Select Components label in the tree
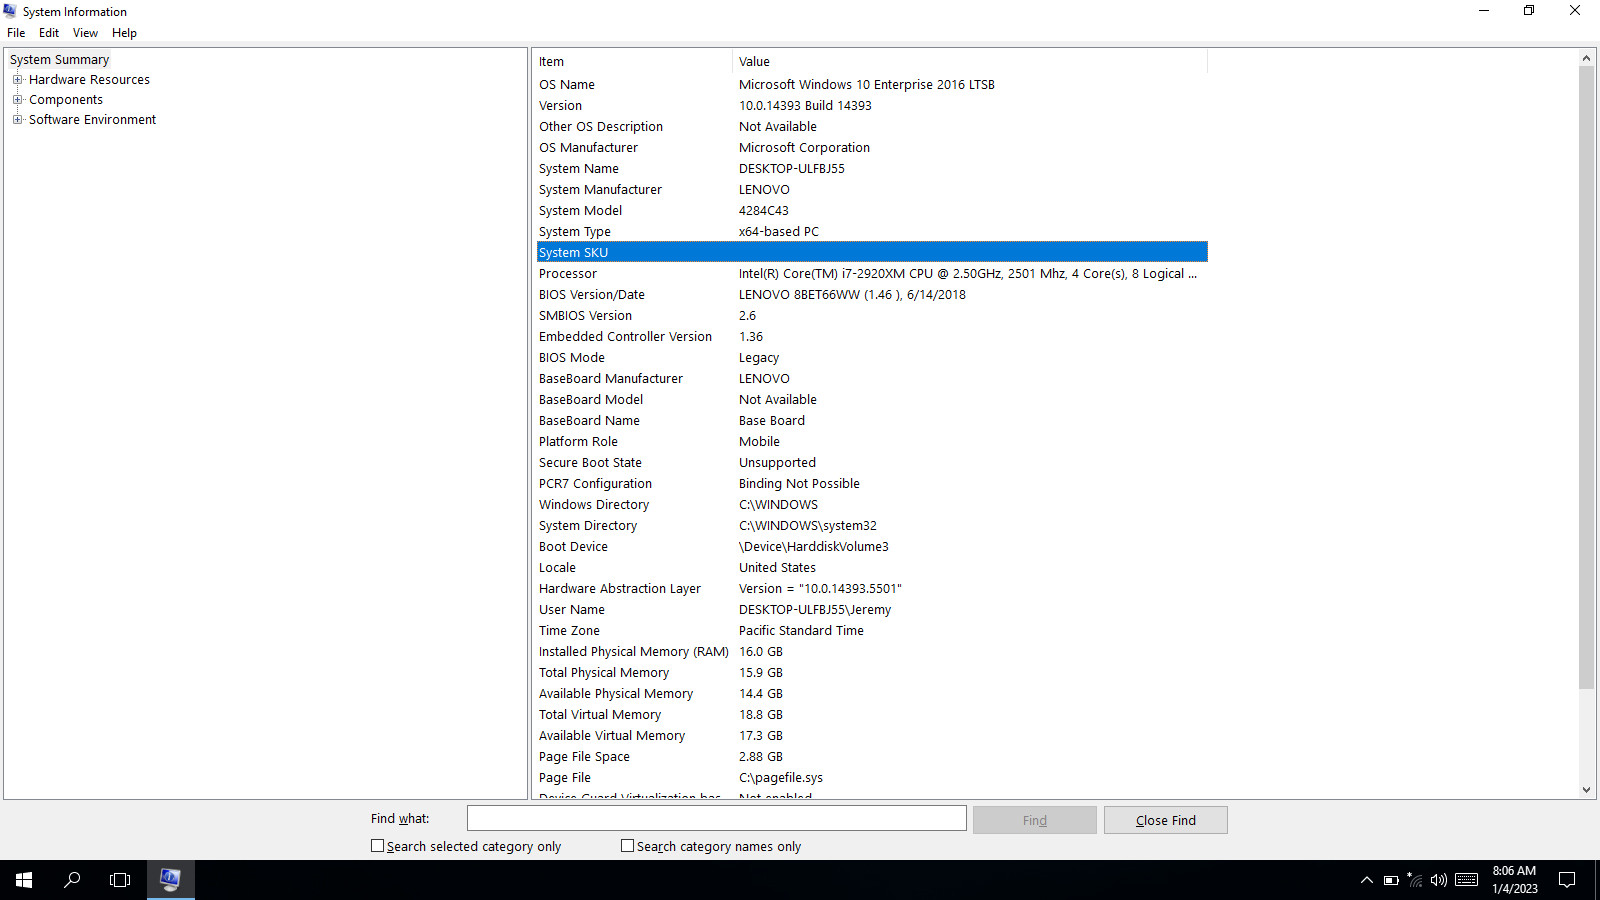The image size is (1600, 900). [x=66, y=100]
